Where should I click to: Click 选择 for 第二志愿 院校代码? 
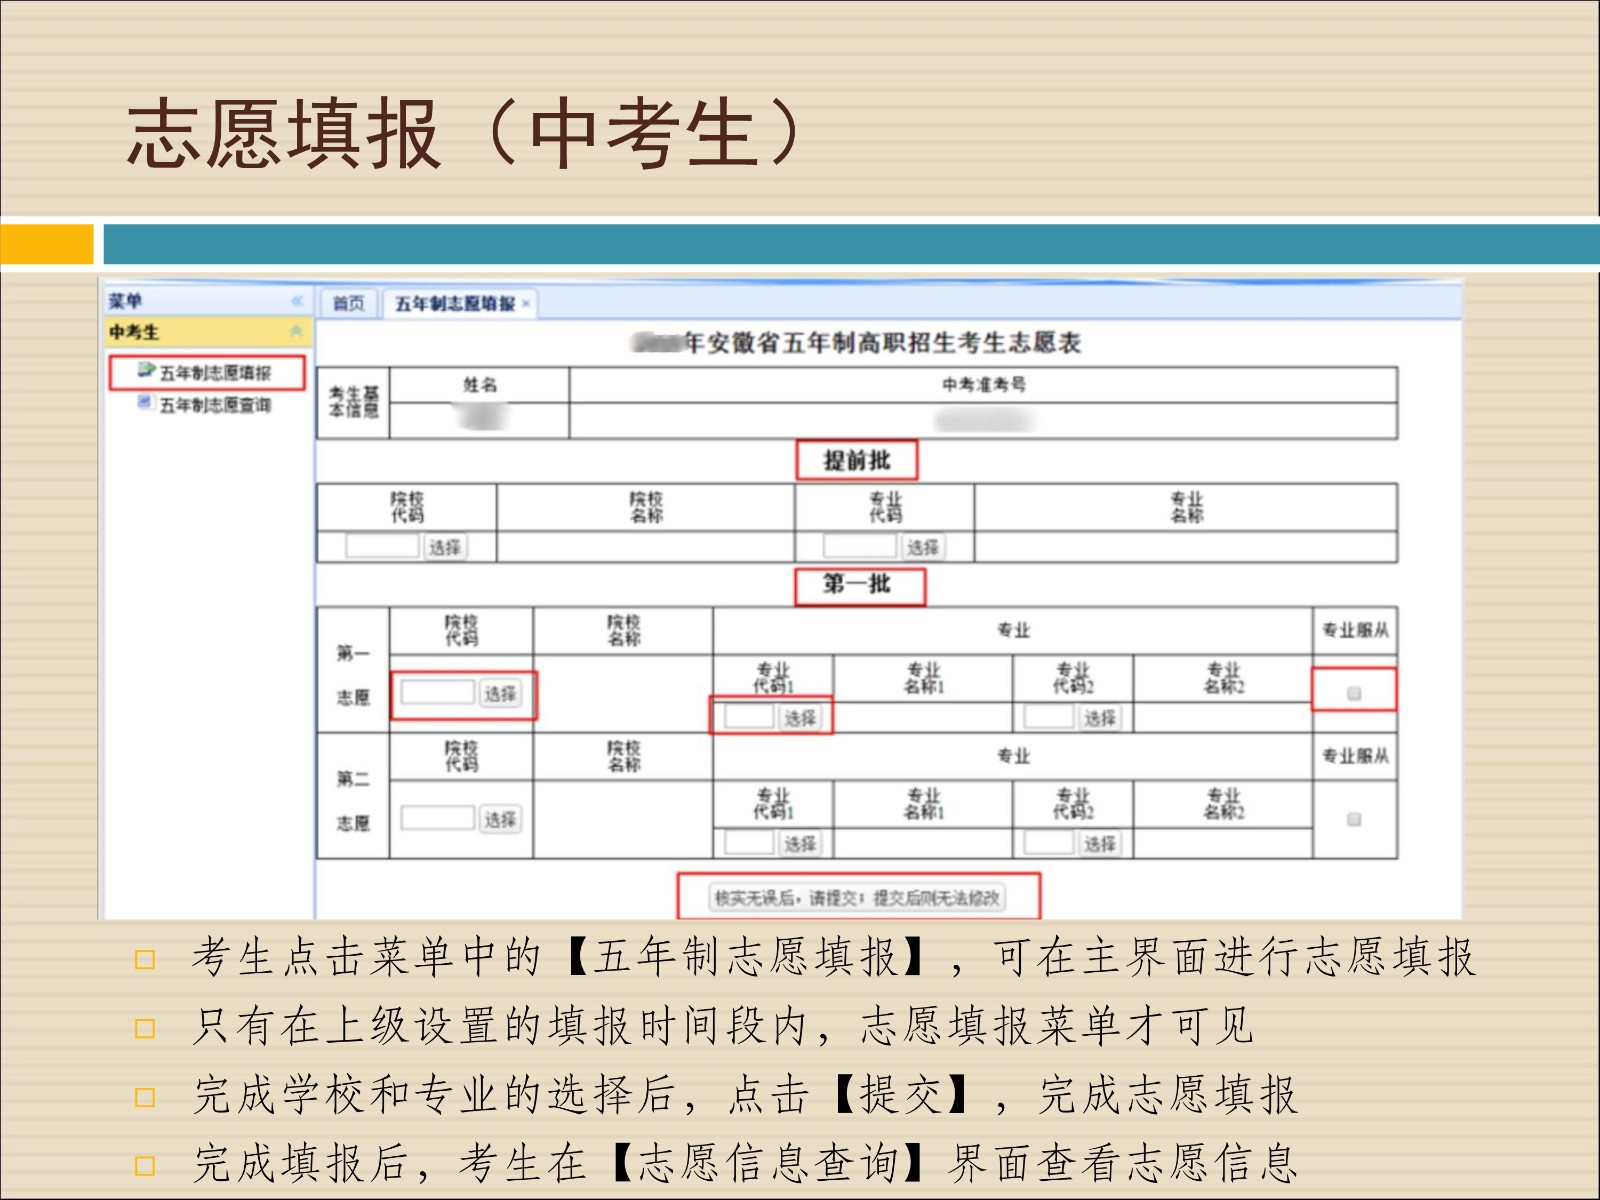pyautogui.click(x=500, y=819)
